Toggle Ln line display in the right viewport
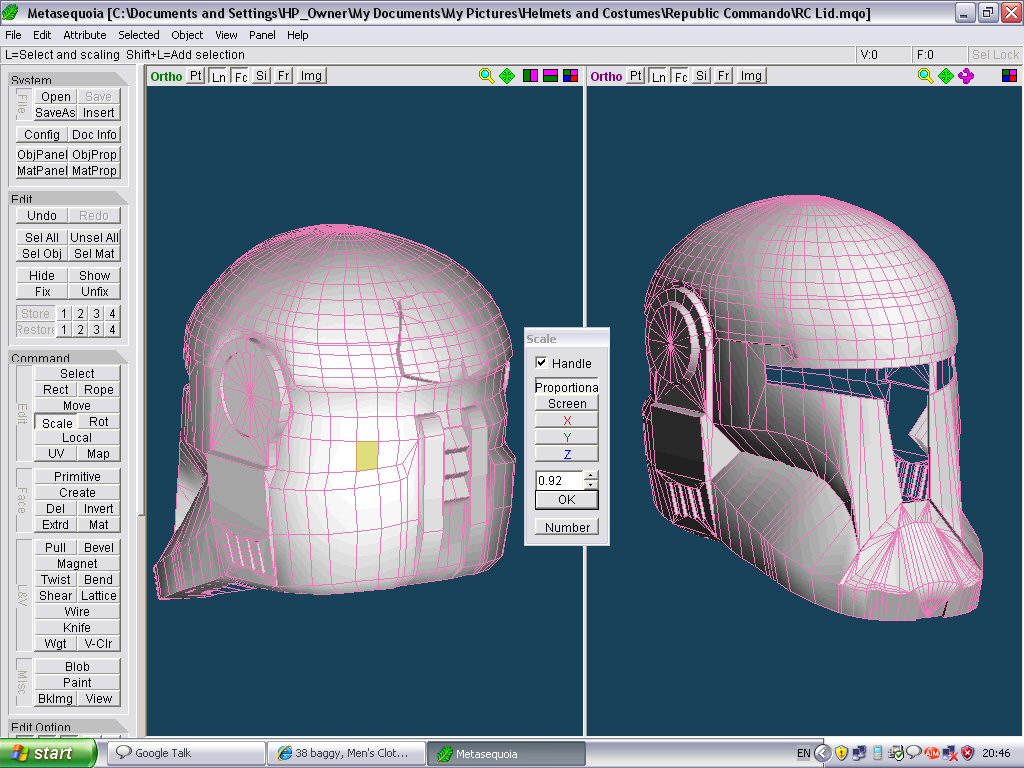 coord(658,76)
